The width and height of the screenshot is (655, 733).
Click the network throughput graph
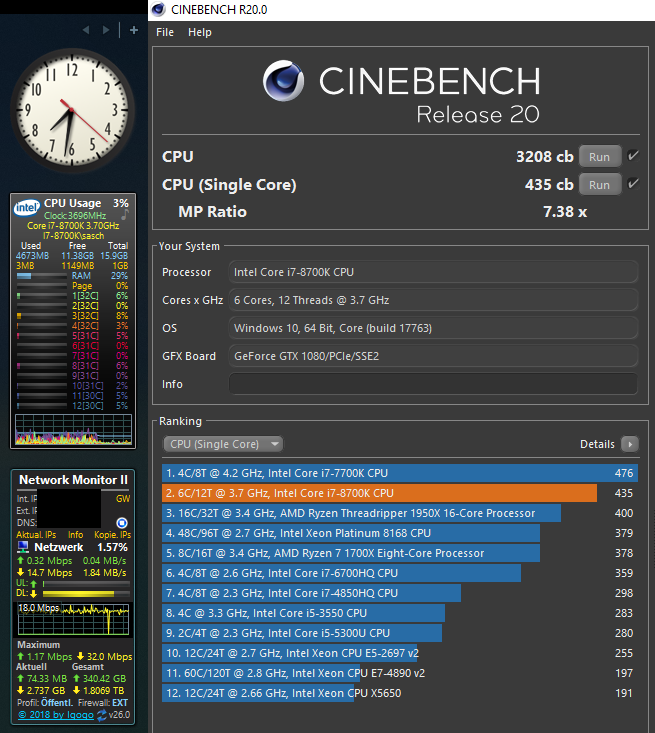pos(73,619)
